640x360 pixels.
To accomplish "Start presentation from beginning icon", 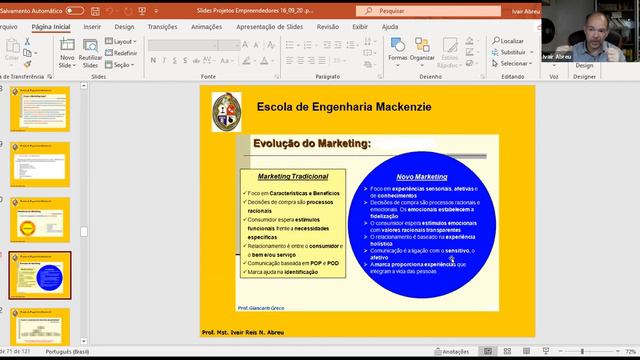I will click(x=142, y=11).
